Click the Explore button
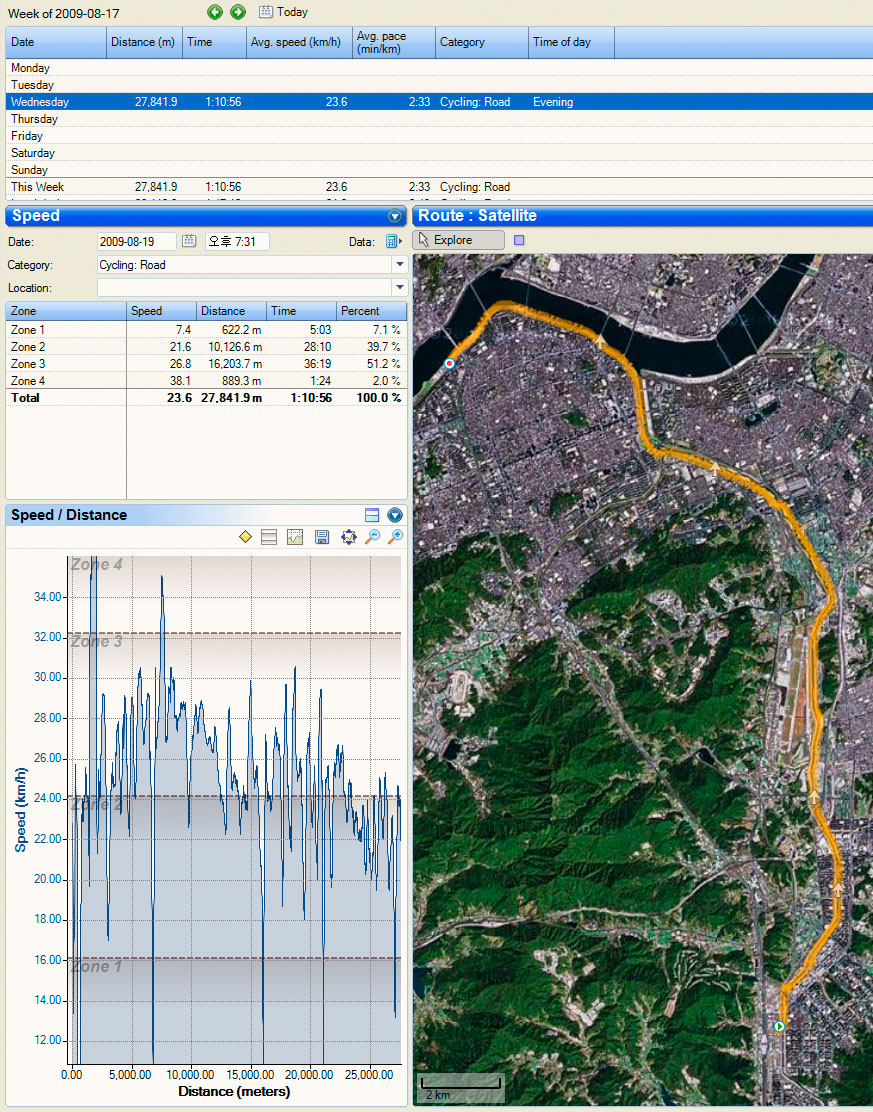 458,240
